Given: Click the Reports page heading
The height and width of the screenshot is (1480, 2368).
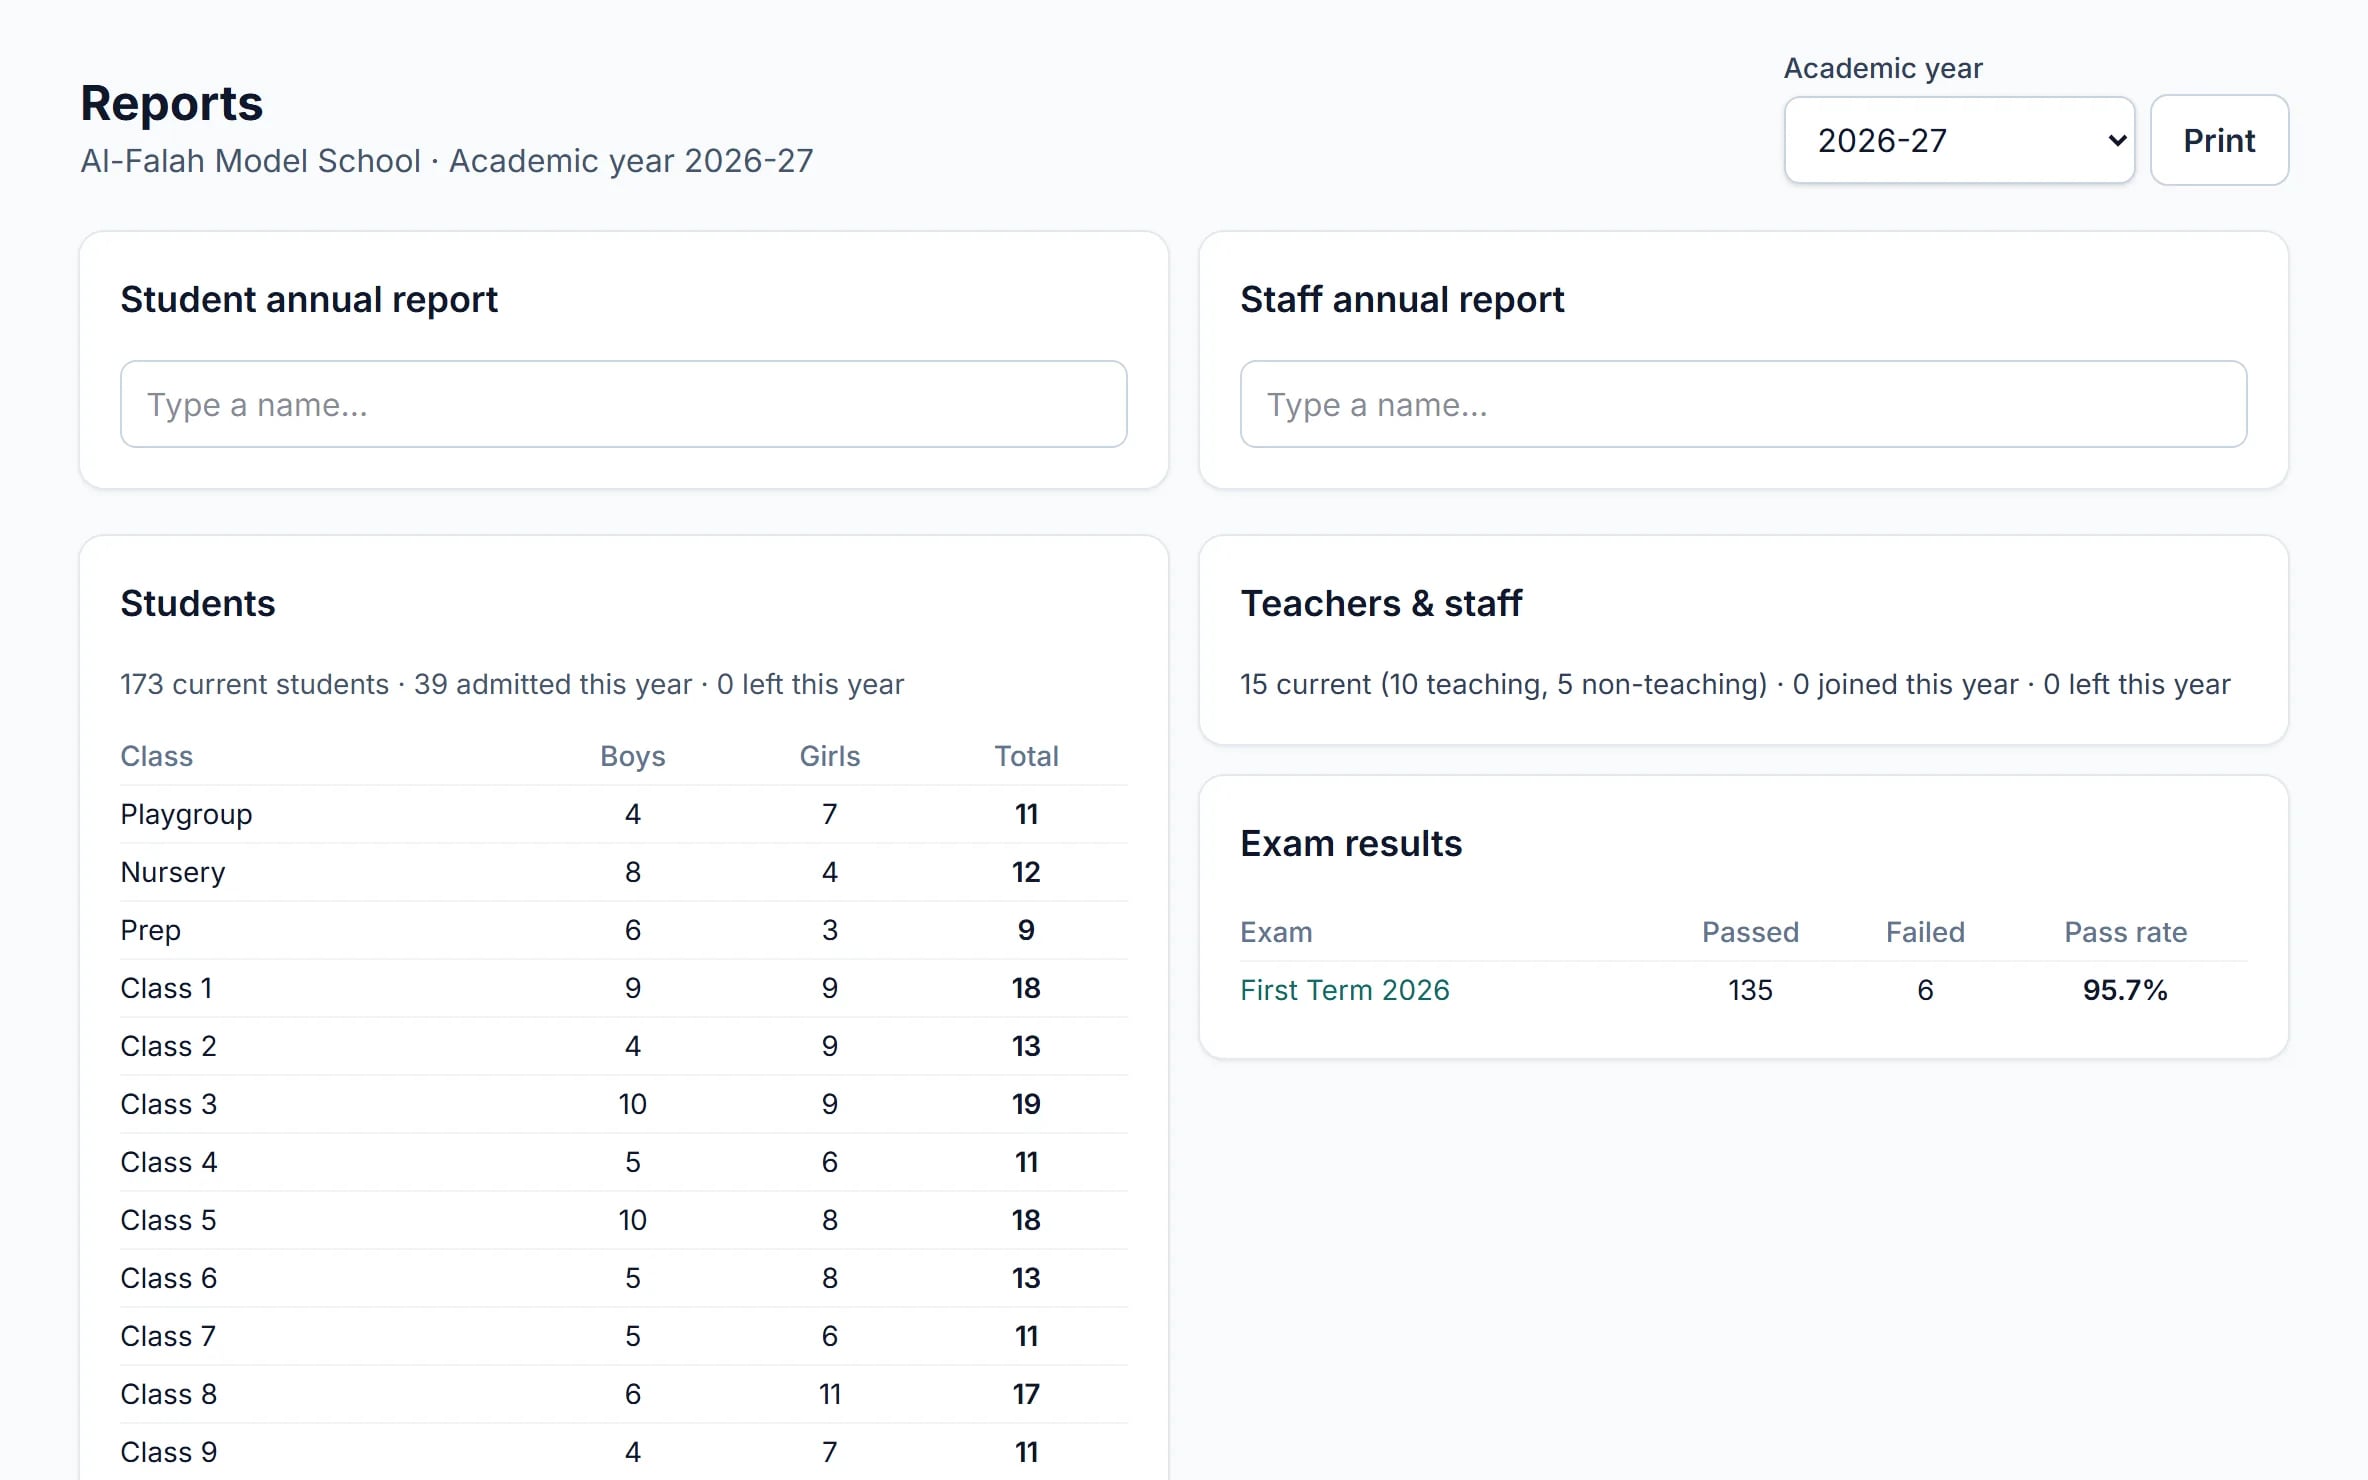Looking at the screenshot, I should 171,103.
